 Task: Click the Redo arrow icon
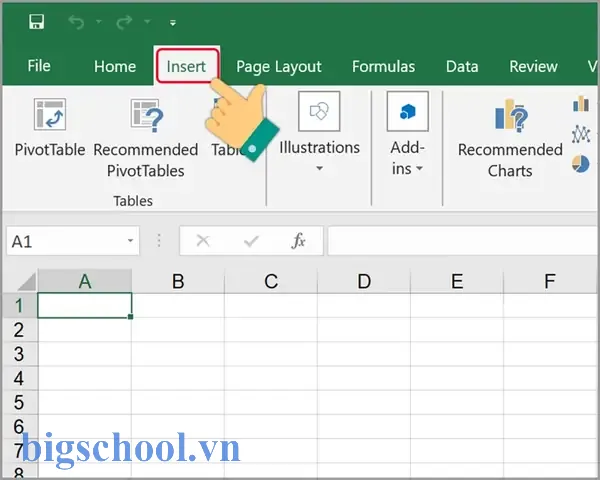[x=124, y=22]
